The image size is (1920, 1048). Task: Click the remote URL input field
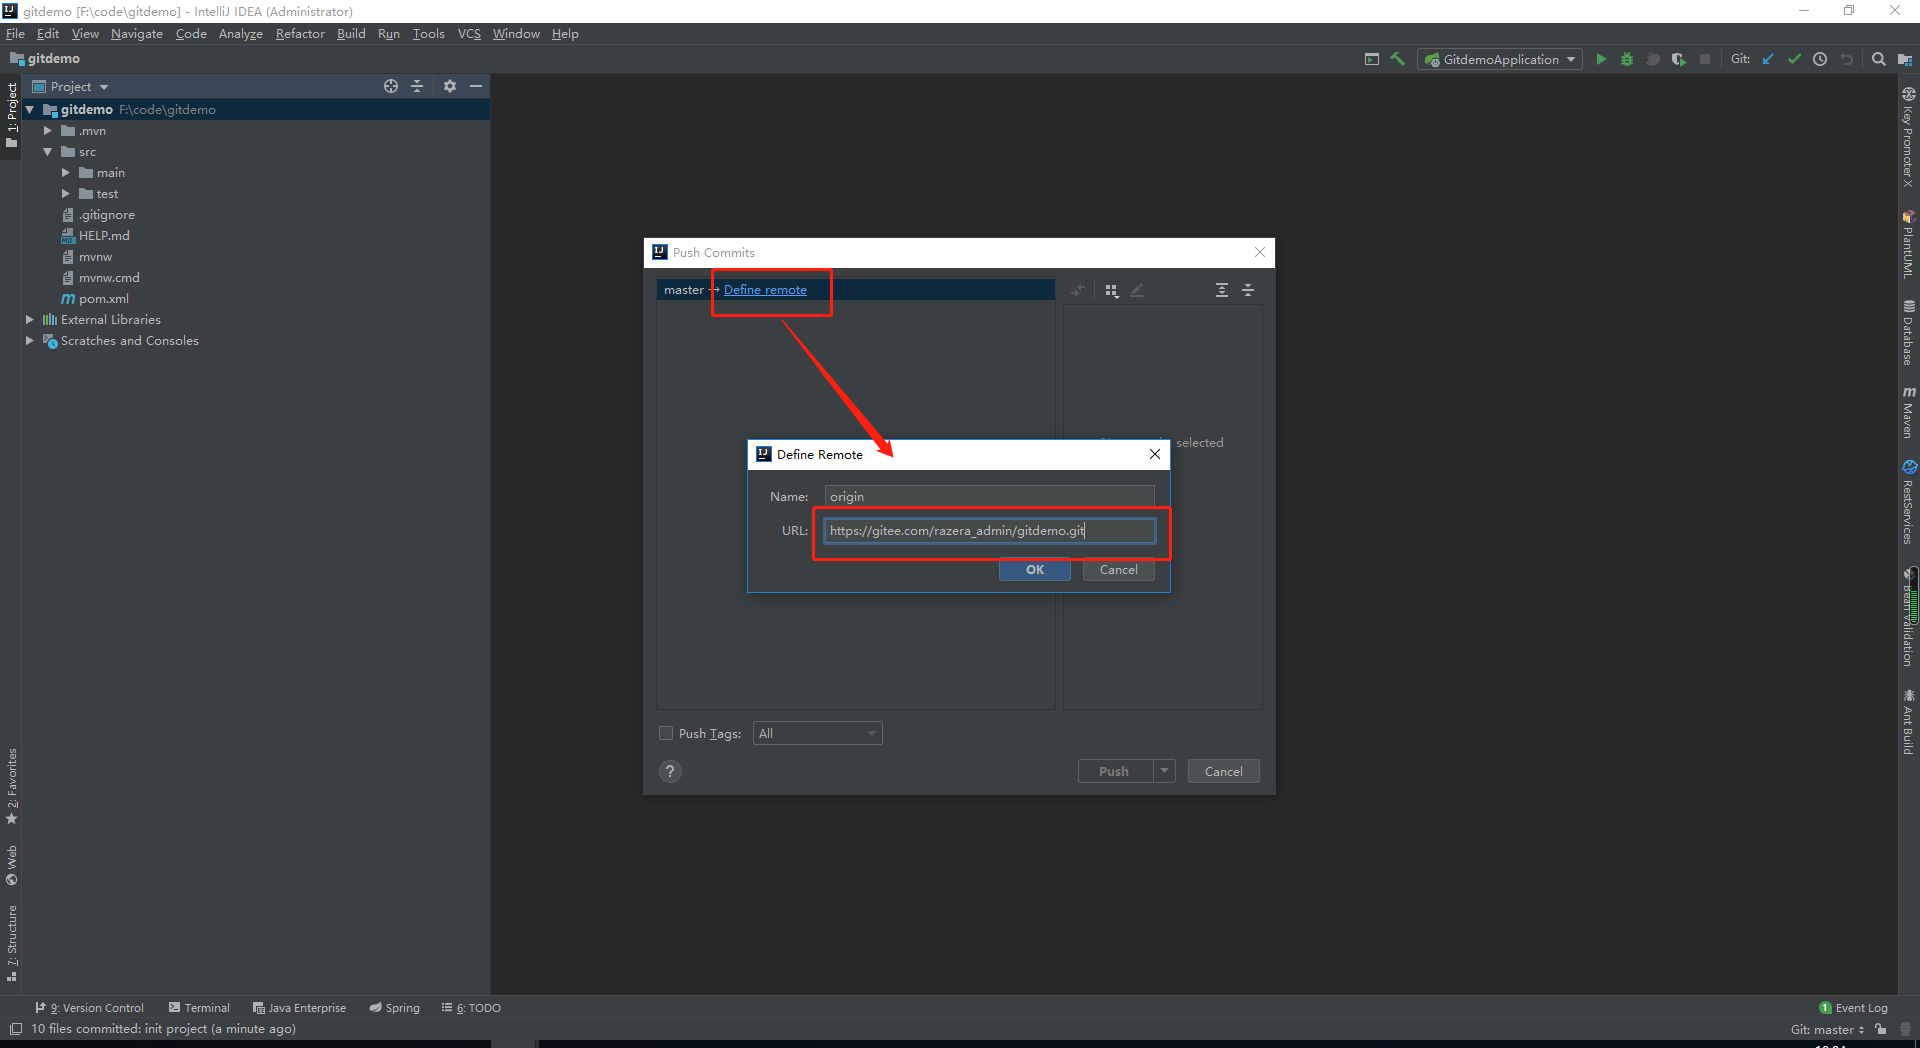point(989,530)
